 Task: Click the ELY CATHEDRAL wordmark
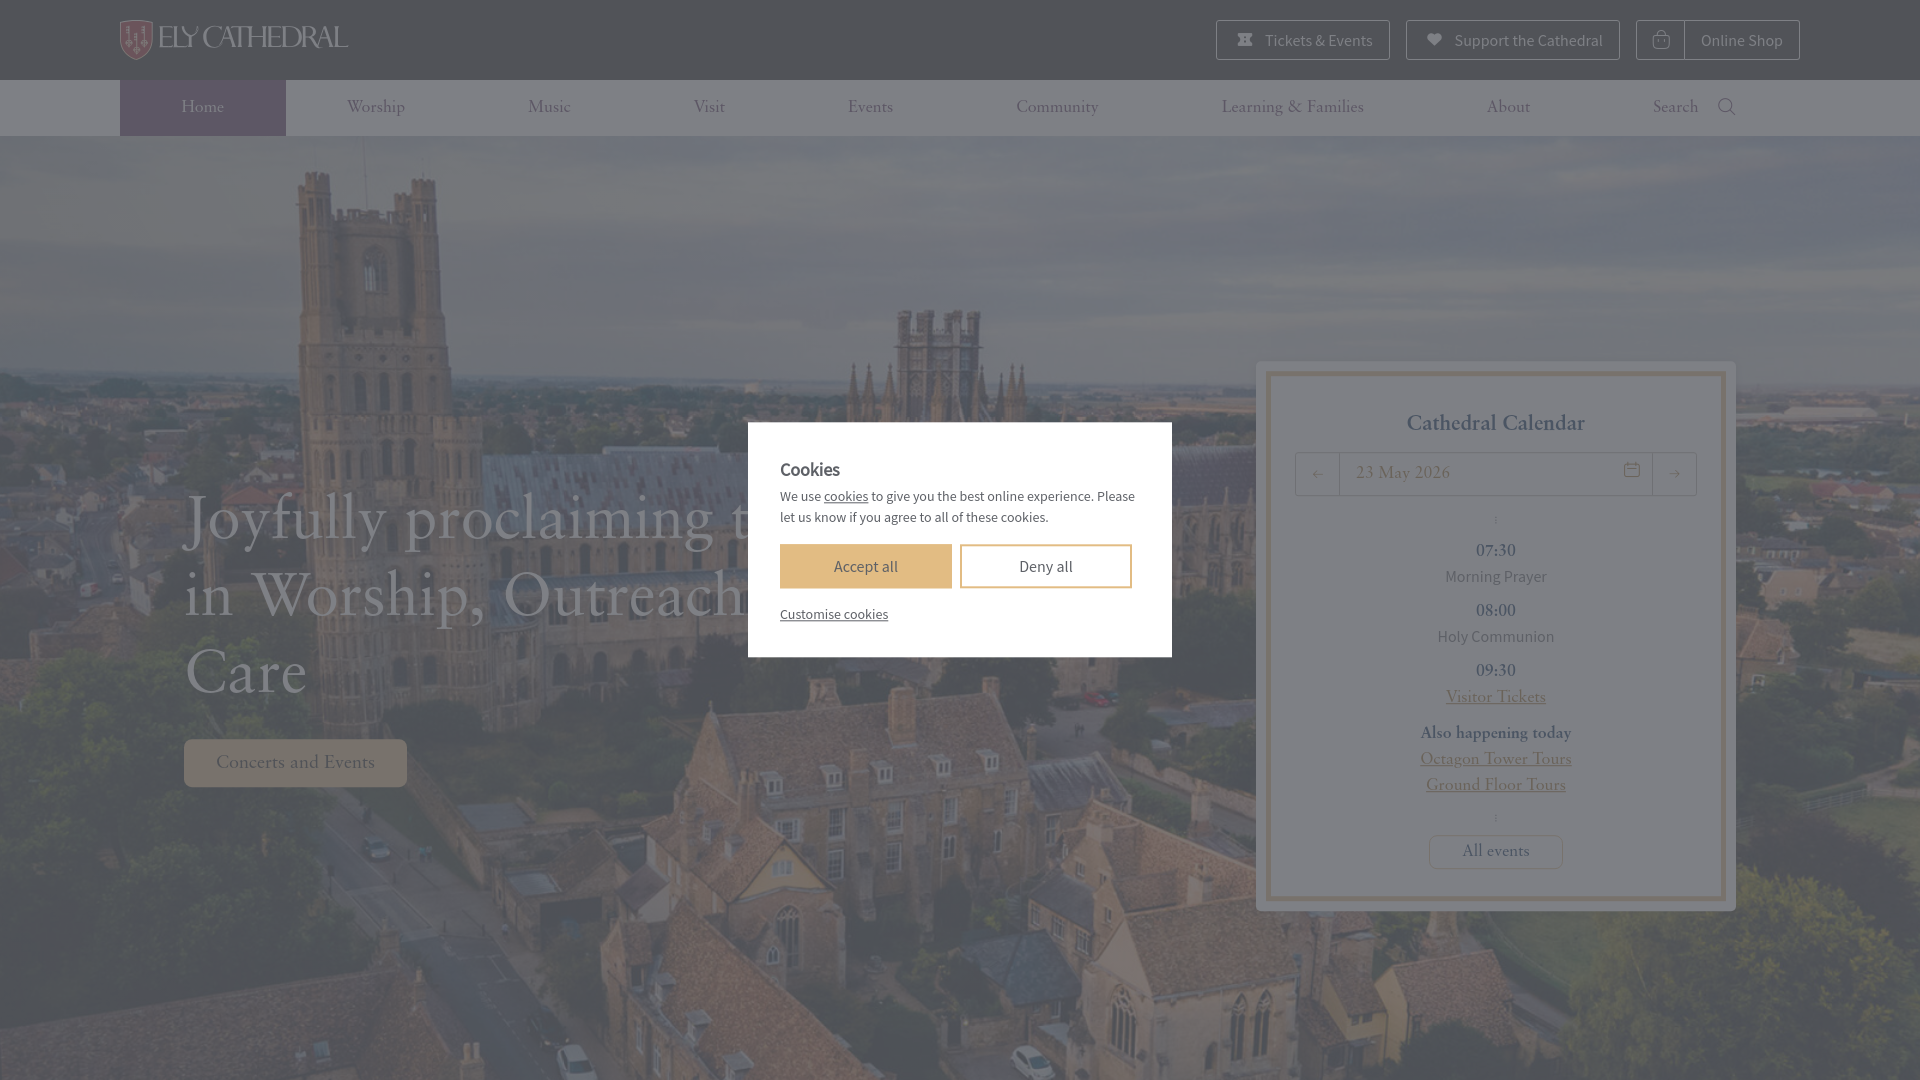253,39
